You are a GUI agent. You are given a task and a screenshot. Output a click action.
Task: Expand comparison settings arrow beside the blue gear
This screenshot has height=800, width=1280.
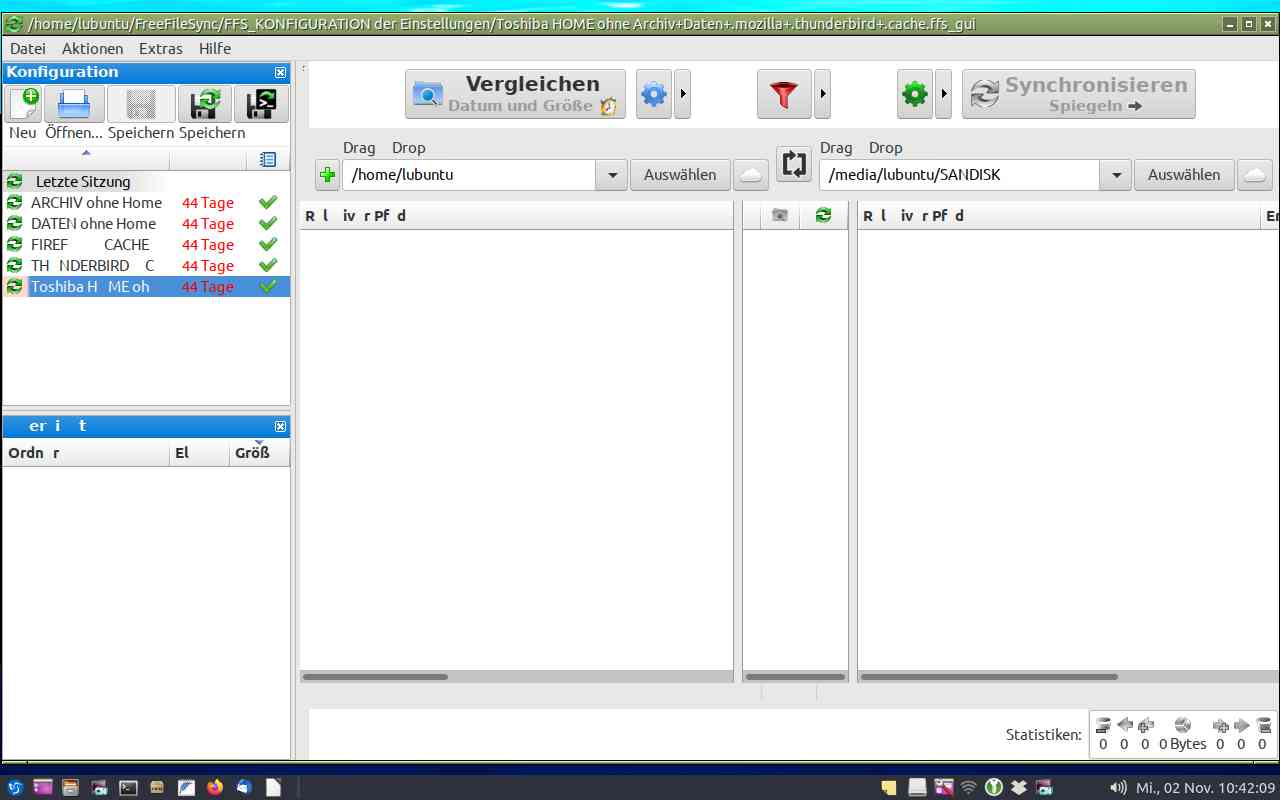tap(683, 94)
